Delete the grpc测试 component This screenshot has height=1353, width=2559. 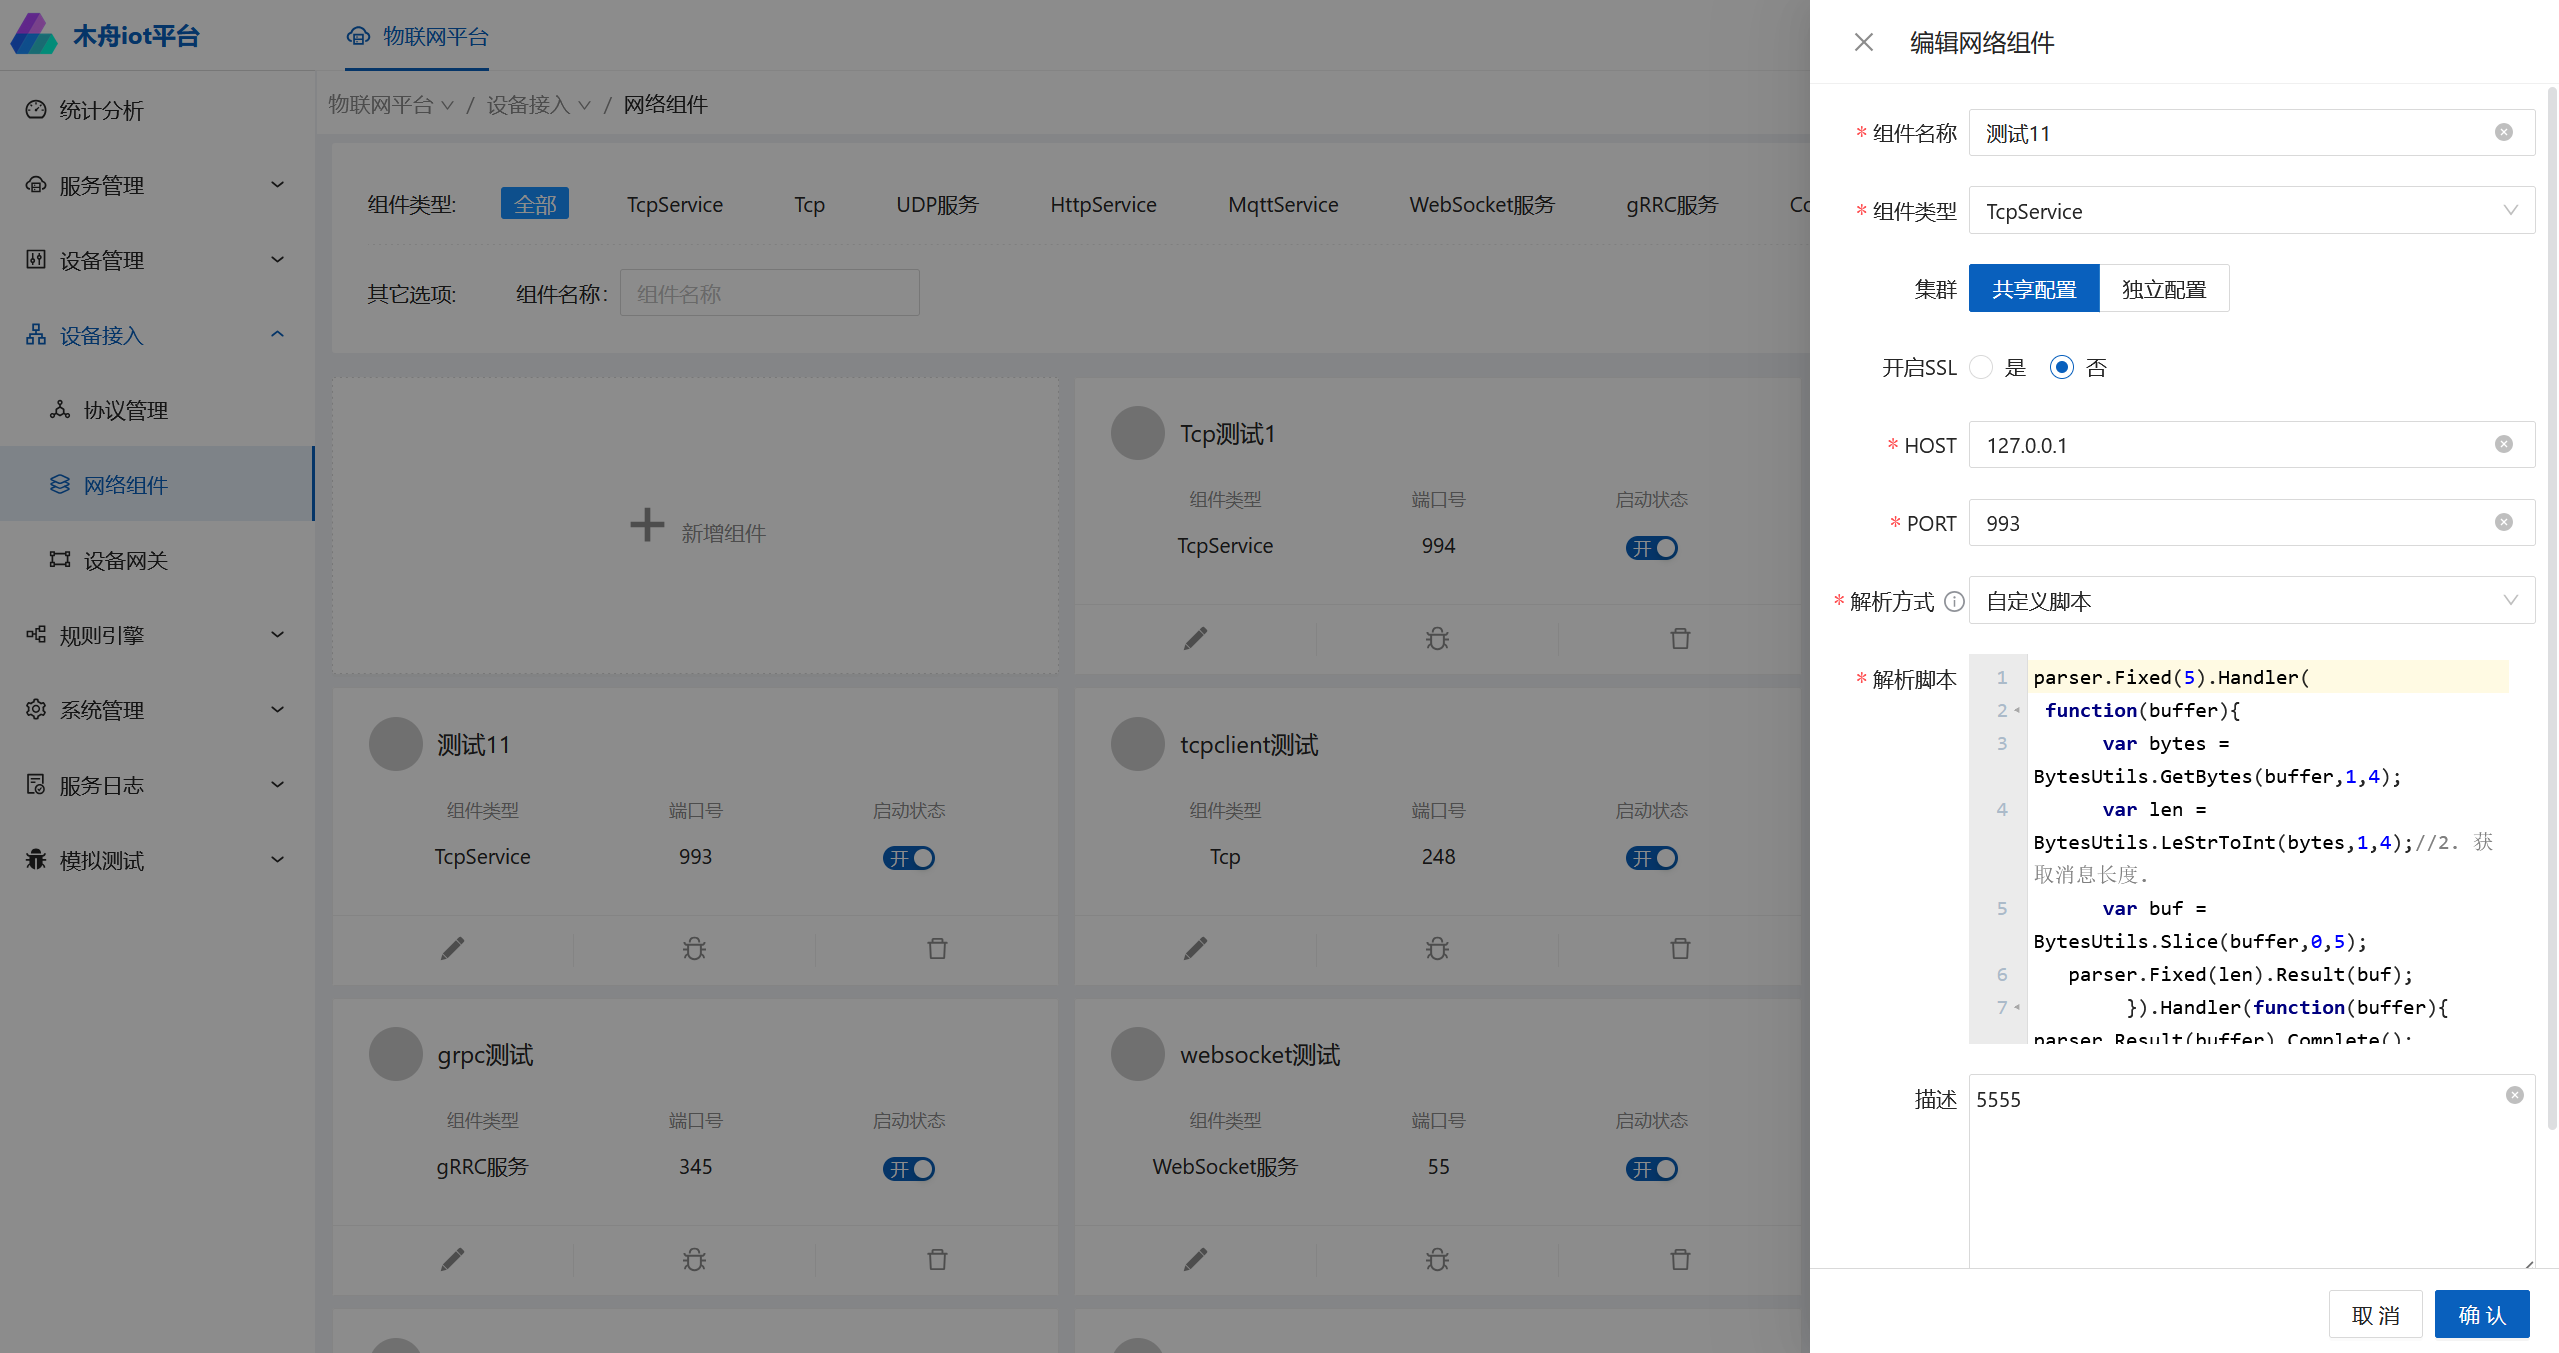tap(937, 1259)
